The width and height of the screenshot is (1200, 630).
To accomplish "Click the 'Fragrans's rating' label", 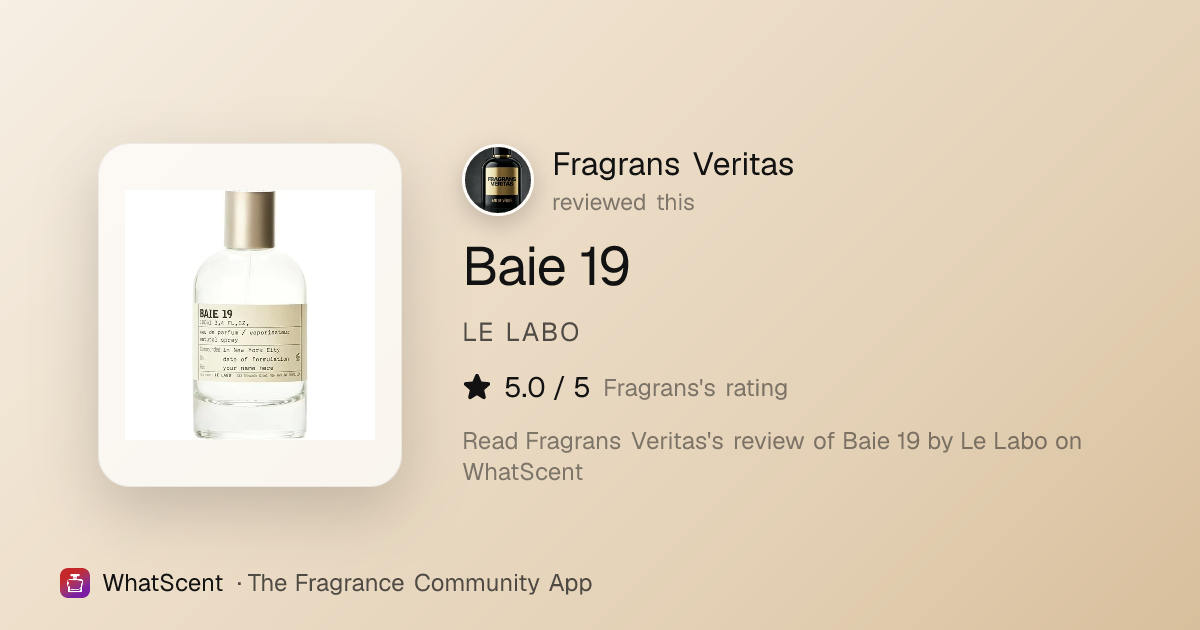I will (696, 388).
